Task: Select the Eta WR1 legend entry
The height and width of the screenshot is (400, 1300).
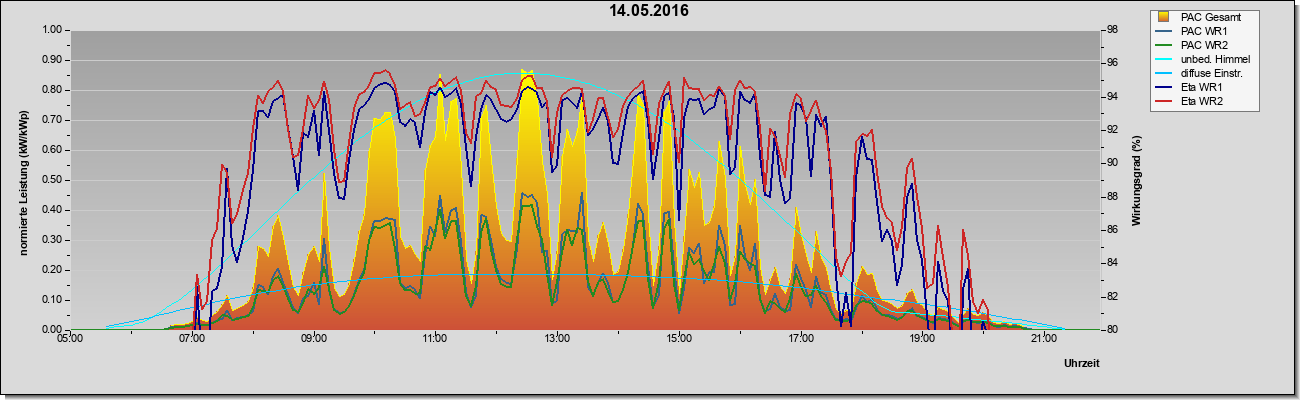Action: [1202, 87]
